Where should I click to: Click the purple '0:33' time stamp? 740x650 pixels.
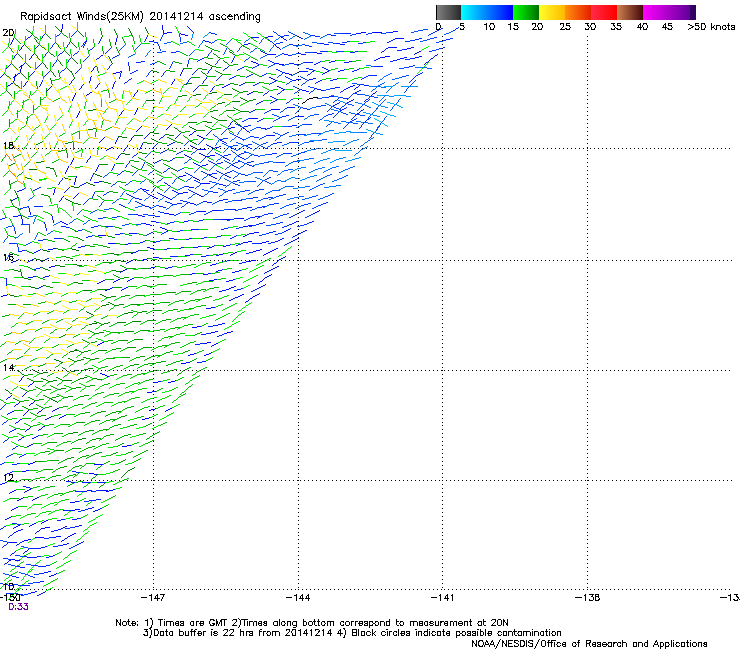point(18,607)
